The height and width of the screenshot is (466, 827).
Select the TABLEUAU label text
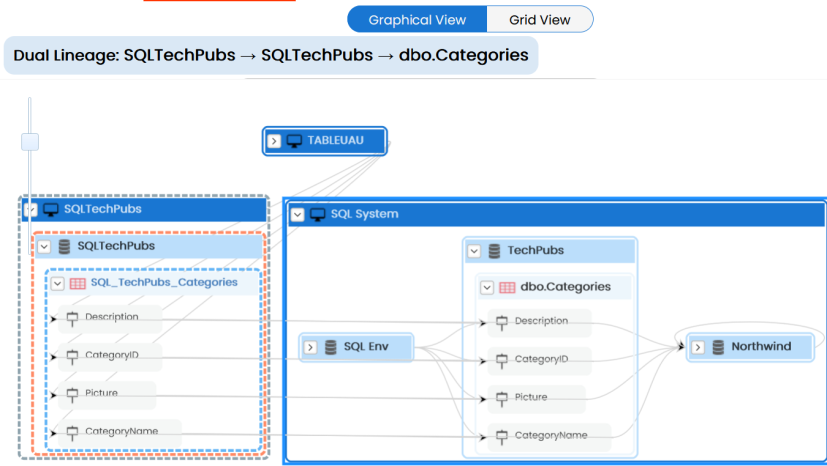335,140
